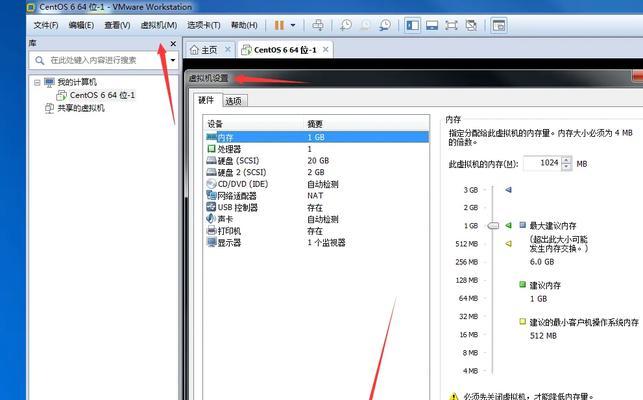Click the orange pause VM button
The height and width of the screenshot is (400, 643).
pos(279,25)
